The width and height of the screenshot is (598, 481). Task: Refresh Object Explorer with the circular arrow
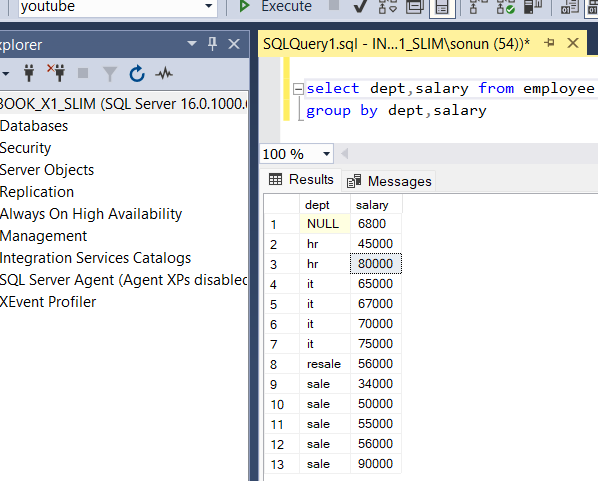click(137, 74)
